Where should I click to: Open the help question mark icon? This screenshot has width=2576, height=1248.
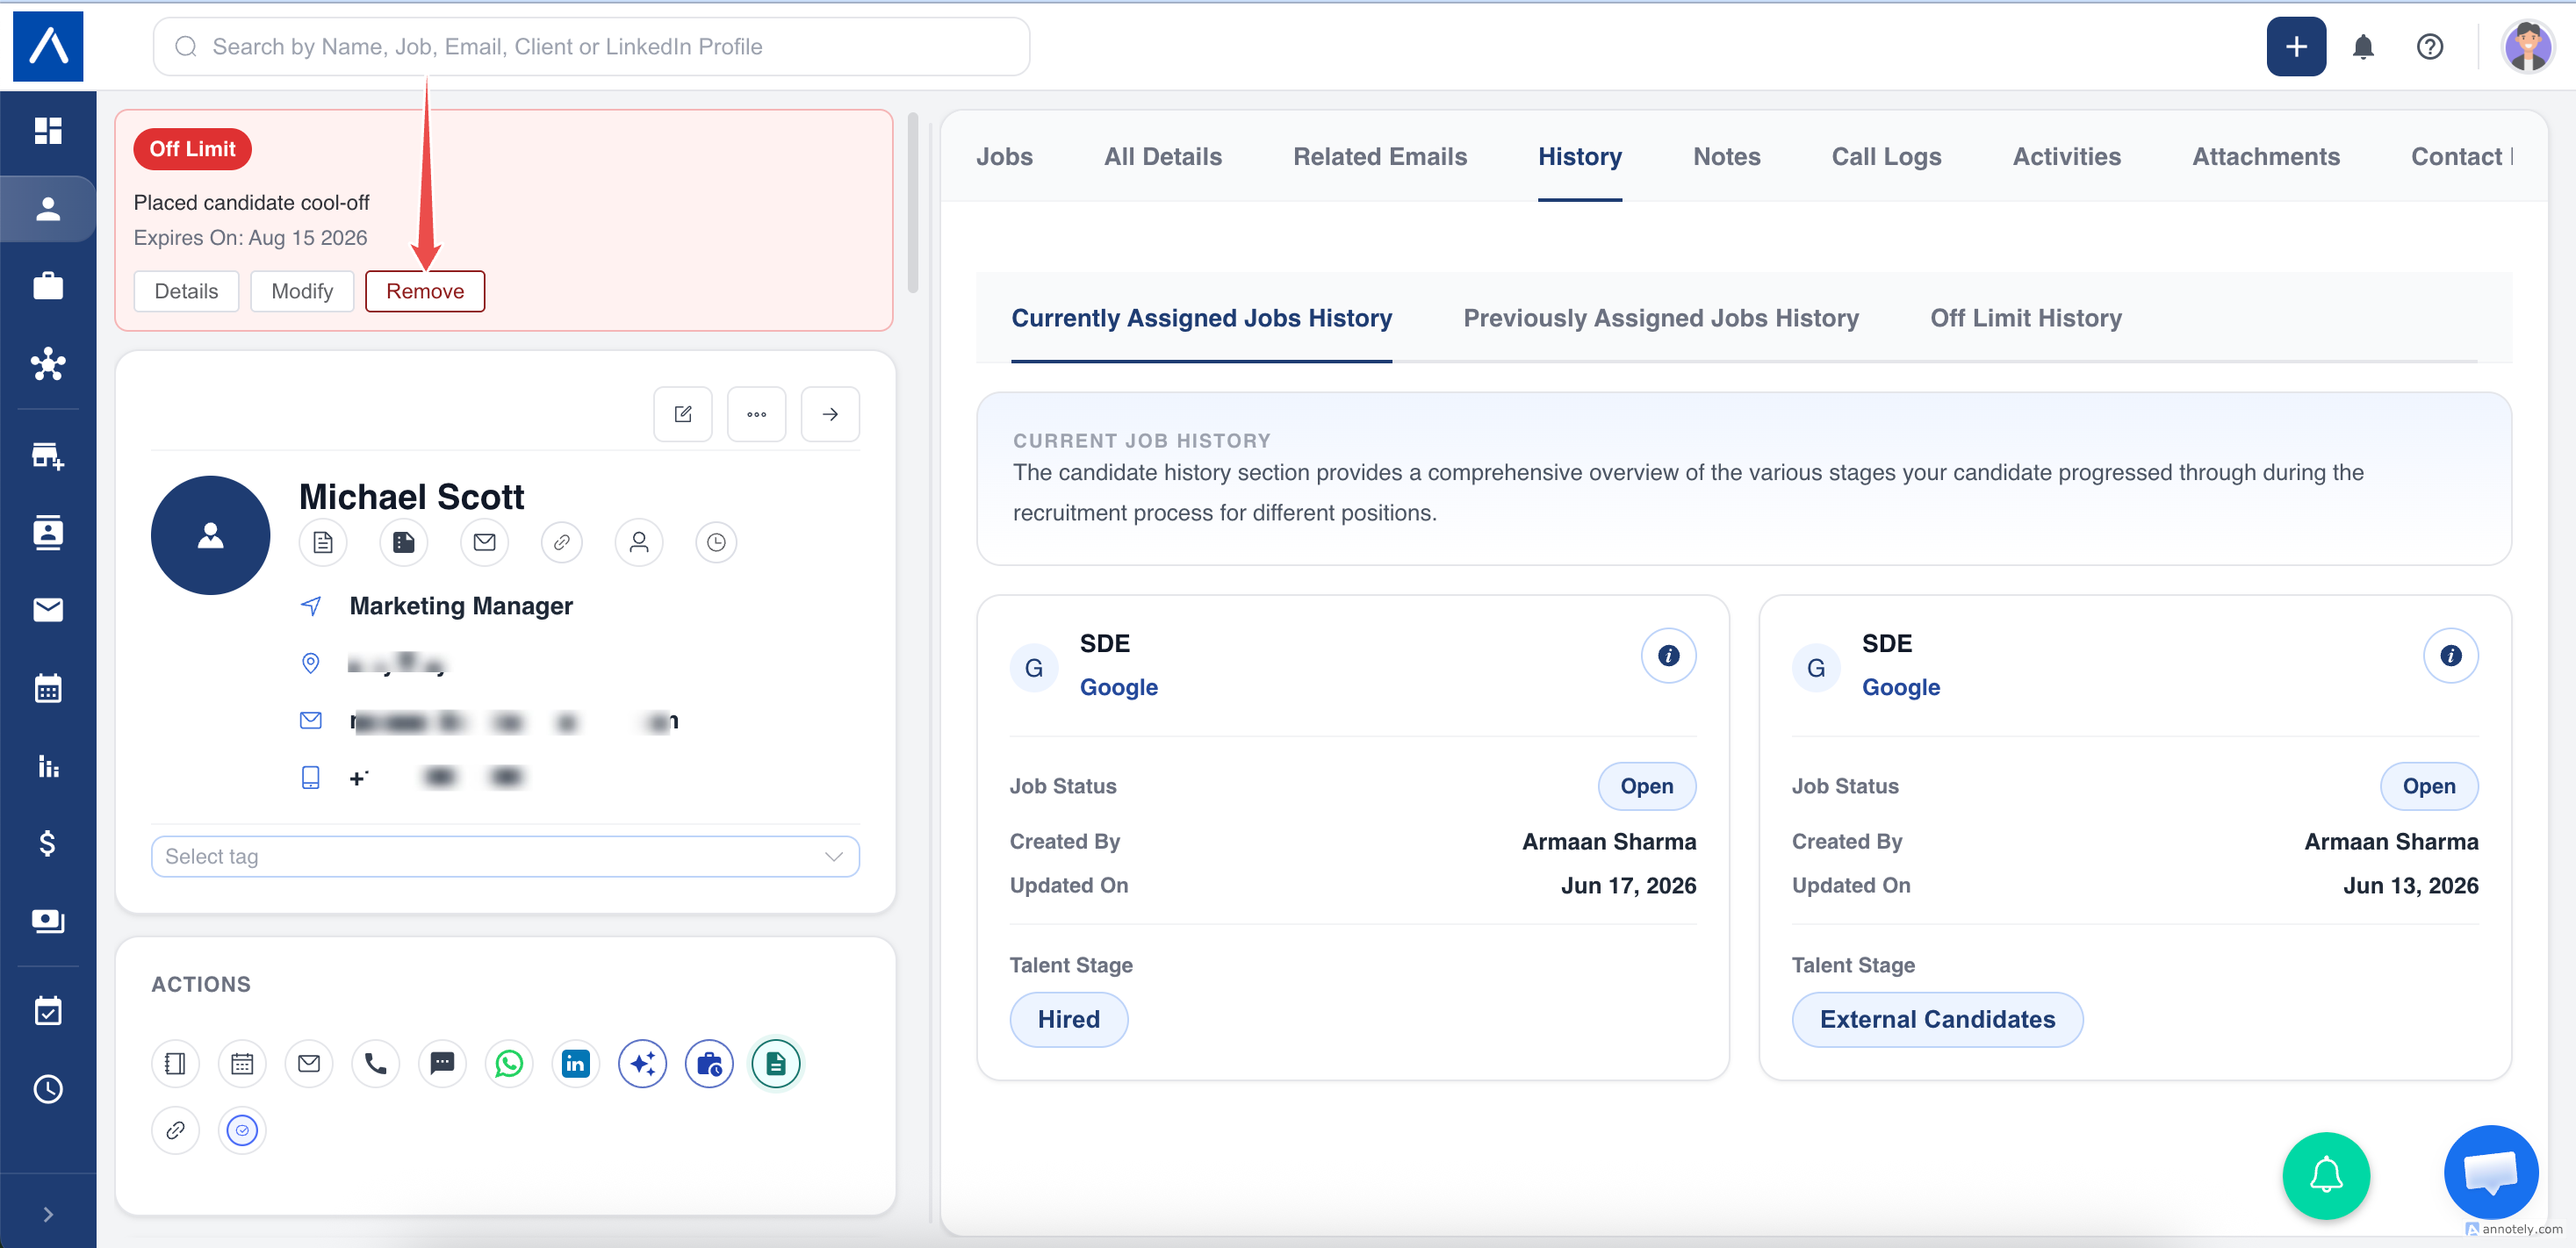(2429, 47)
